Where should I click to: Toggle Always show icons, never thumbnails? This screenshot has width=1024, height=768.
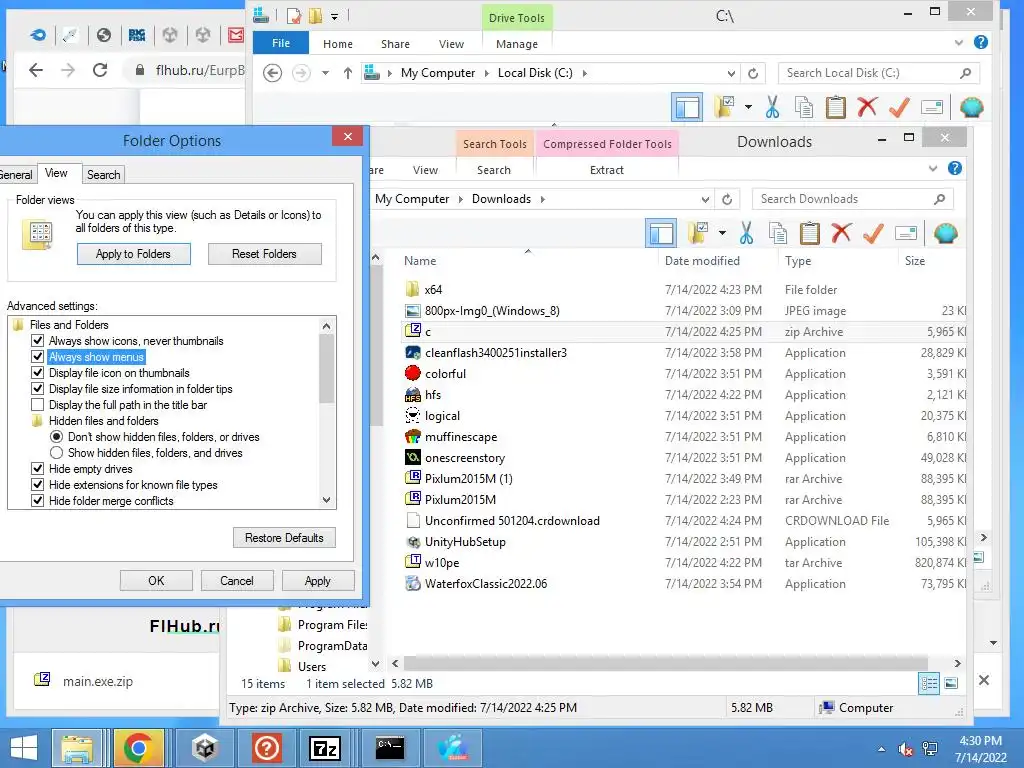pos(38,341)
